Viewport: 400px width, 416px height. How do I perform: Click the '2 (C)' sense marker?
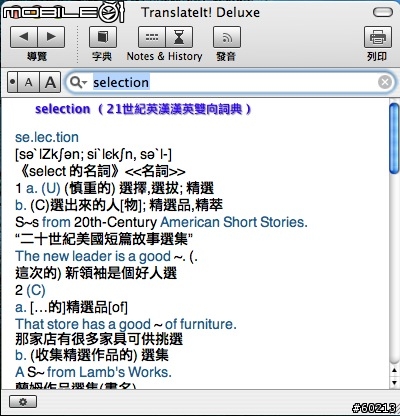pos(30,290)
